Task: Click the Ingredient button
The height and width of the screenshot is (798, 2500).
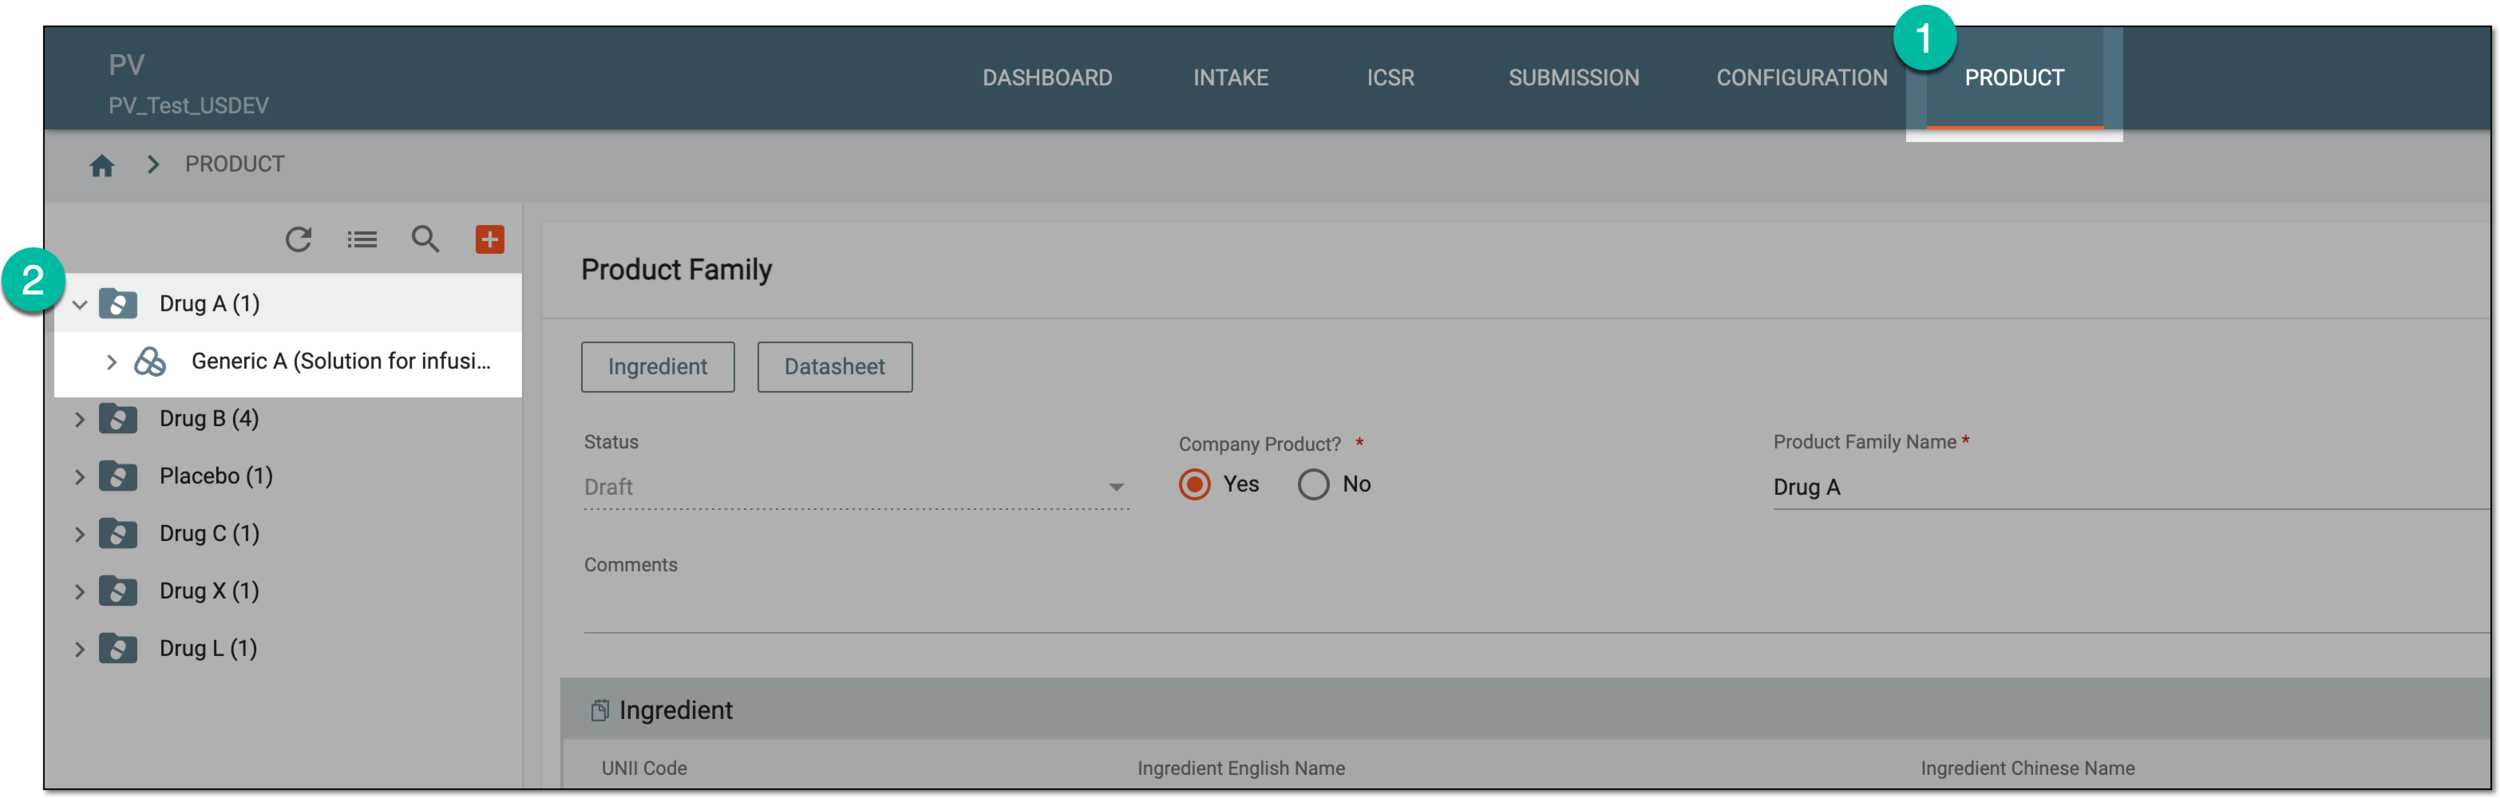Action: [x=658, y=367]
